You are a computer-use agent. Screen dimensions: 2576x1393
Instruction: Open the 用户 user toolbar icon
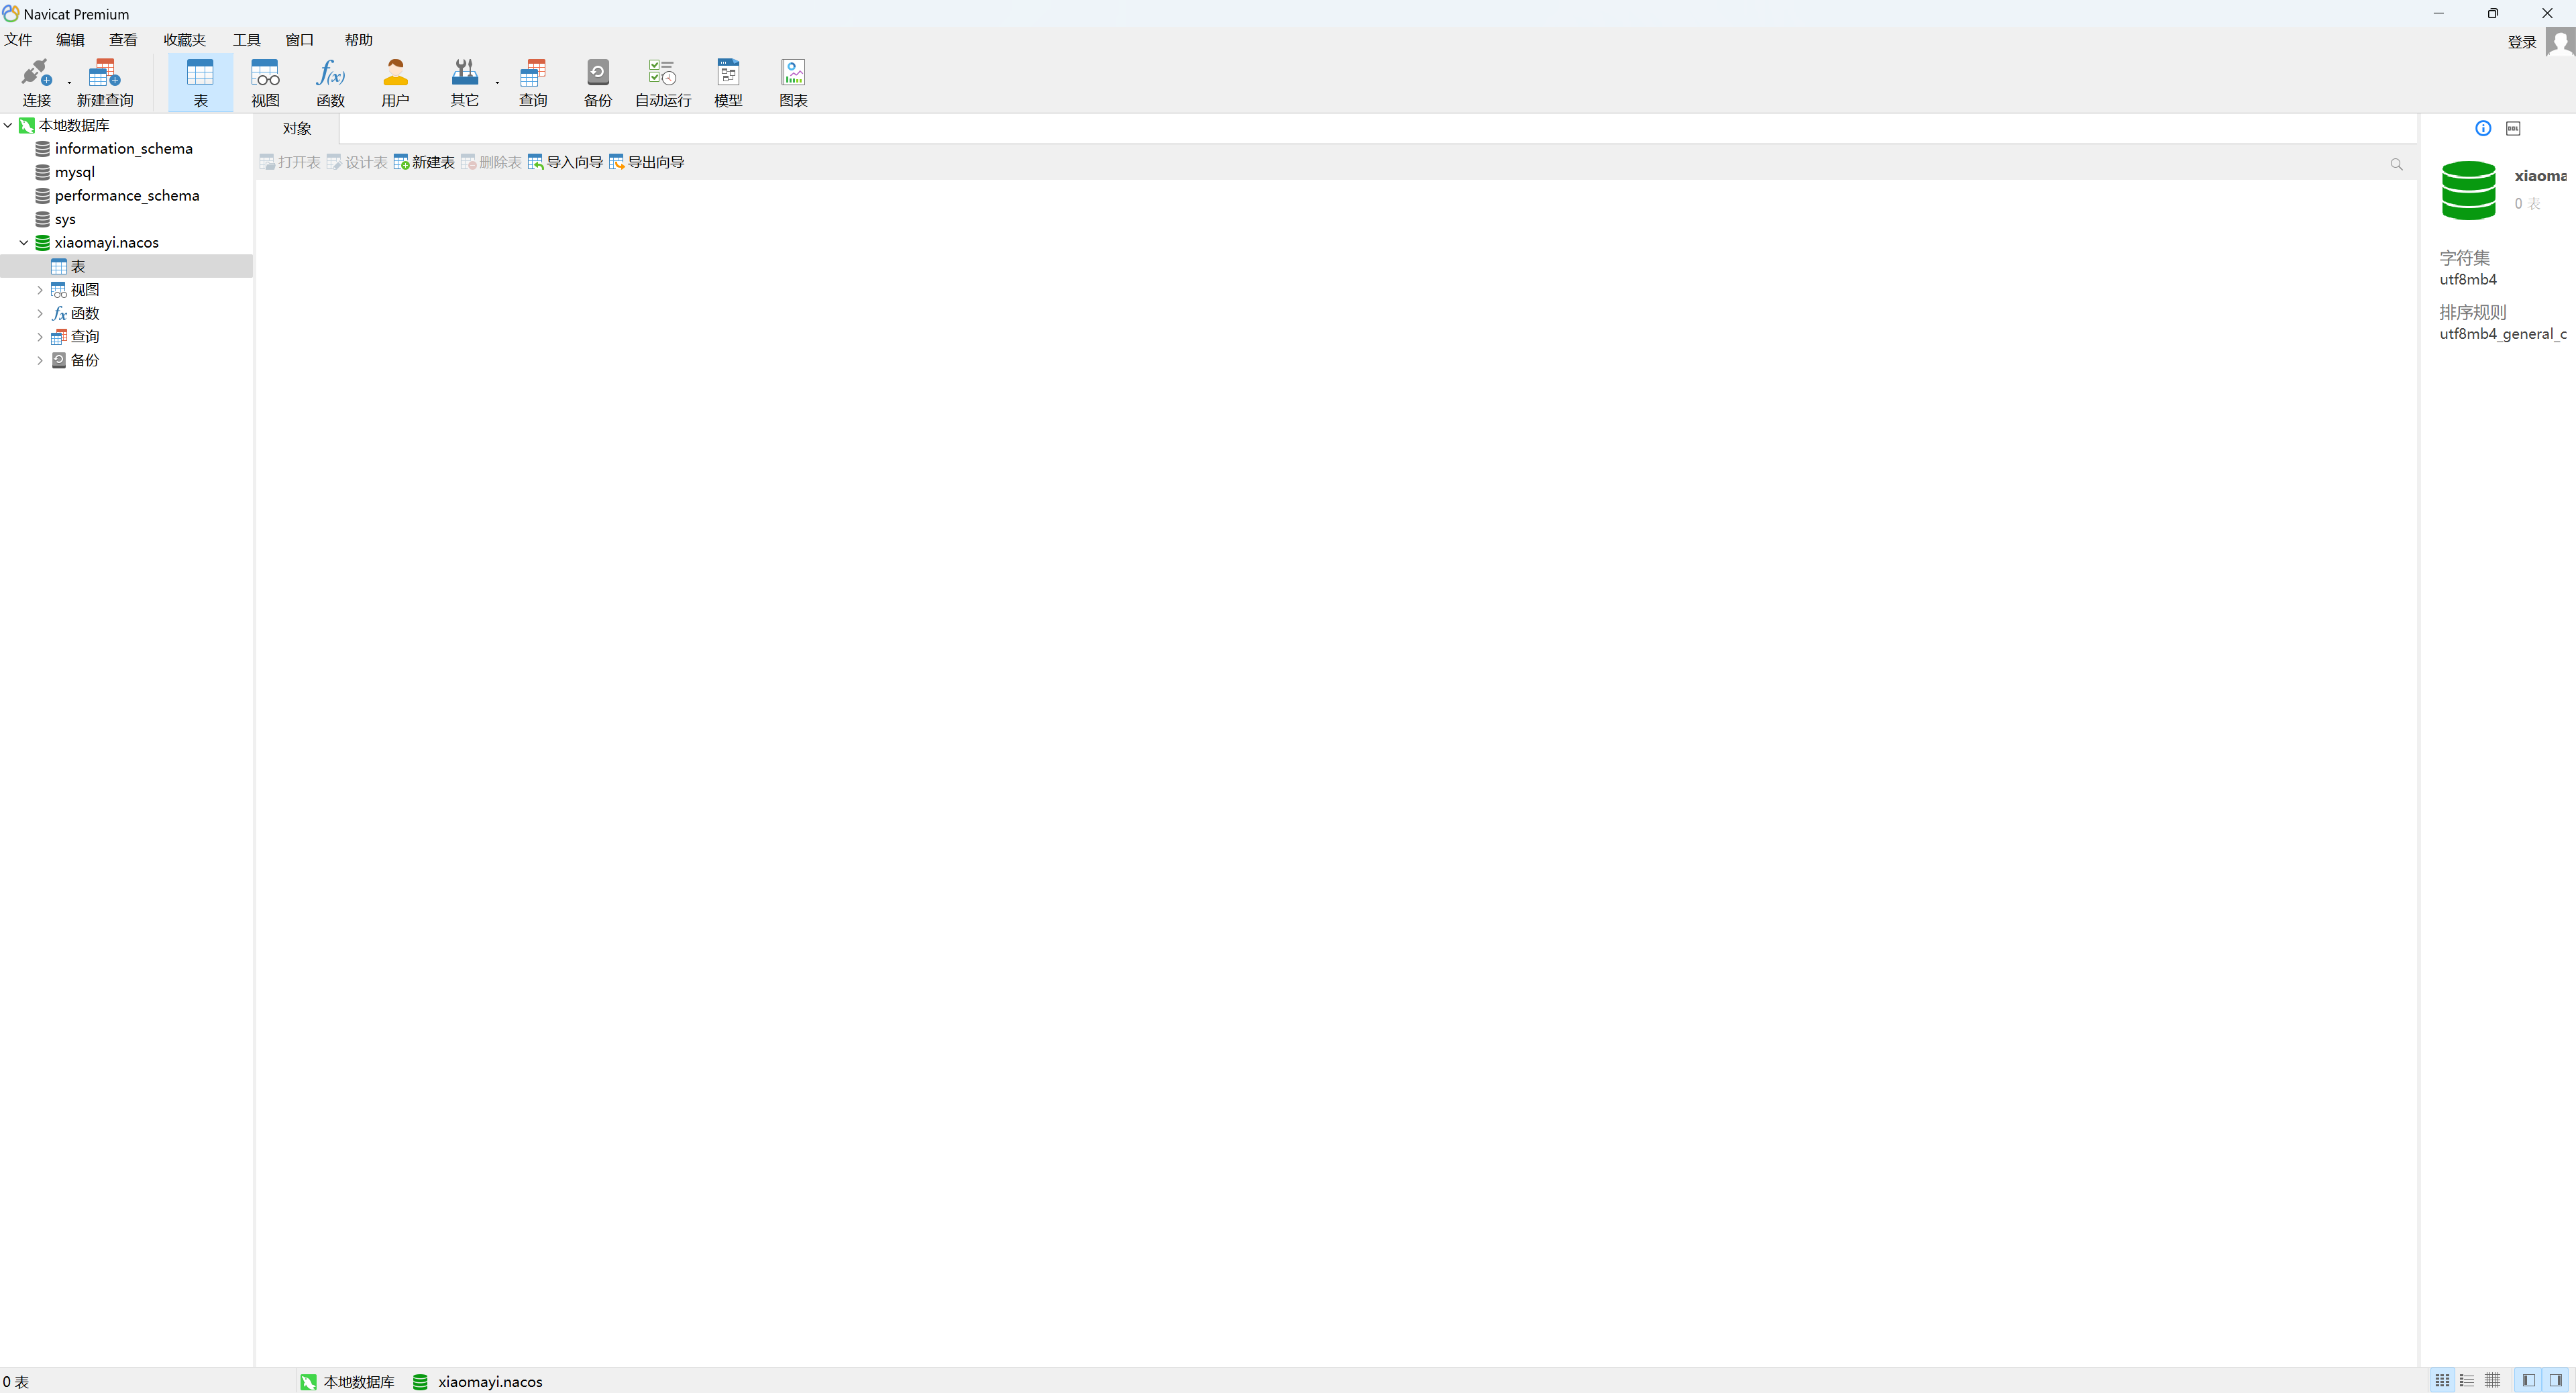[x=395, y=82]
